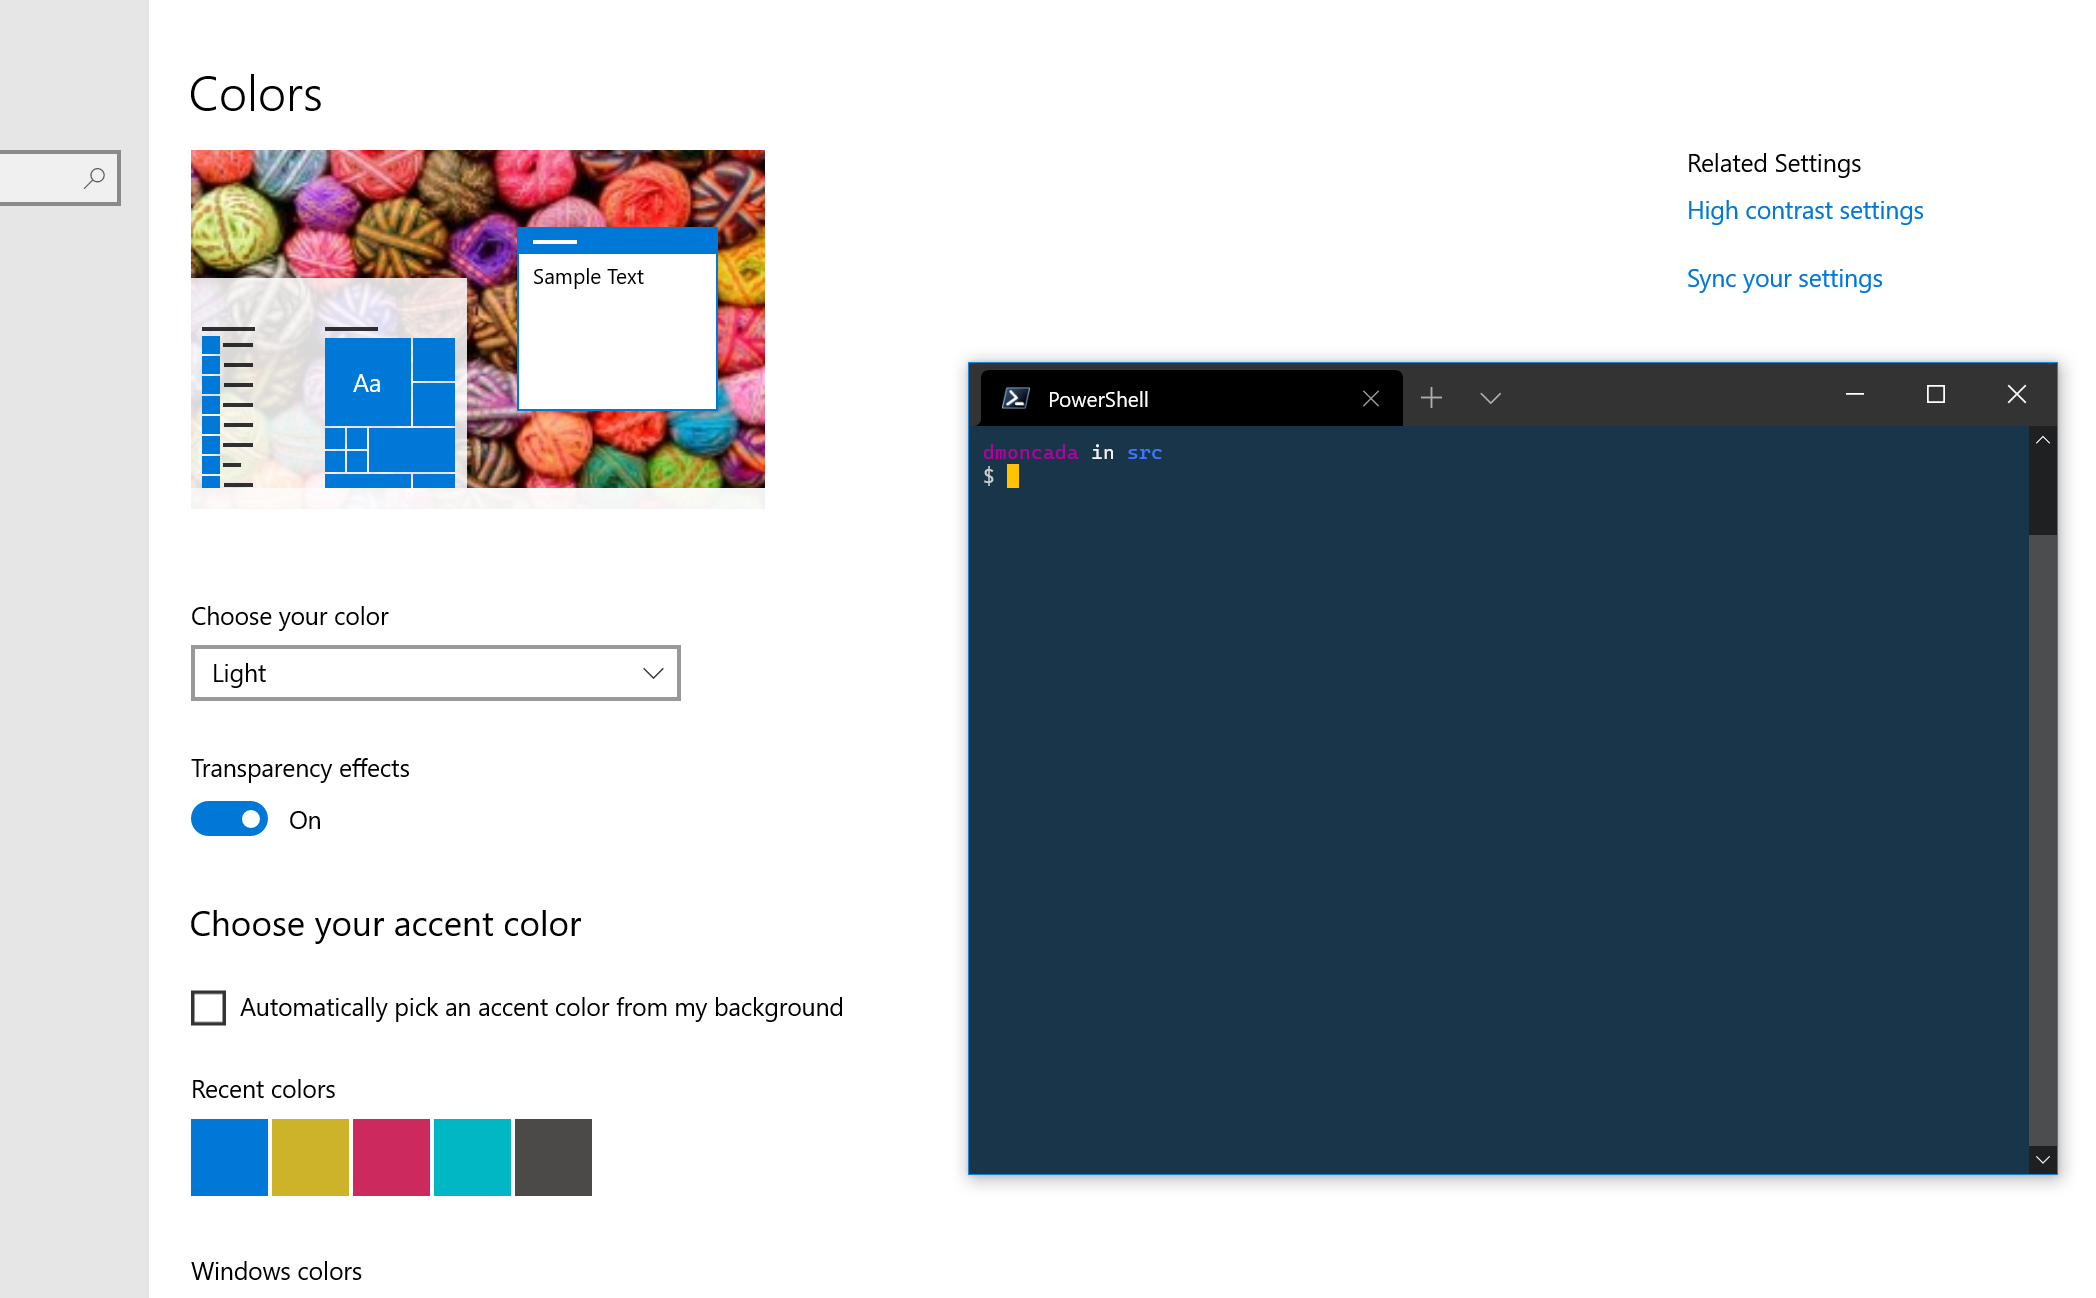The width and height of the screenshot is (2096, 1298).
Task: Expand the Choose your color dropdown
Action: (x=435, y=673)
